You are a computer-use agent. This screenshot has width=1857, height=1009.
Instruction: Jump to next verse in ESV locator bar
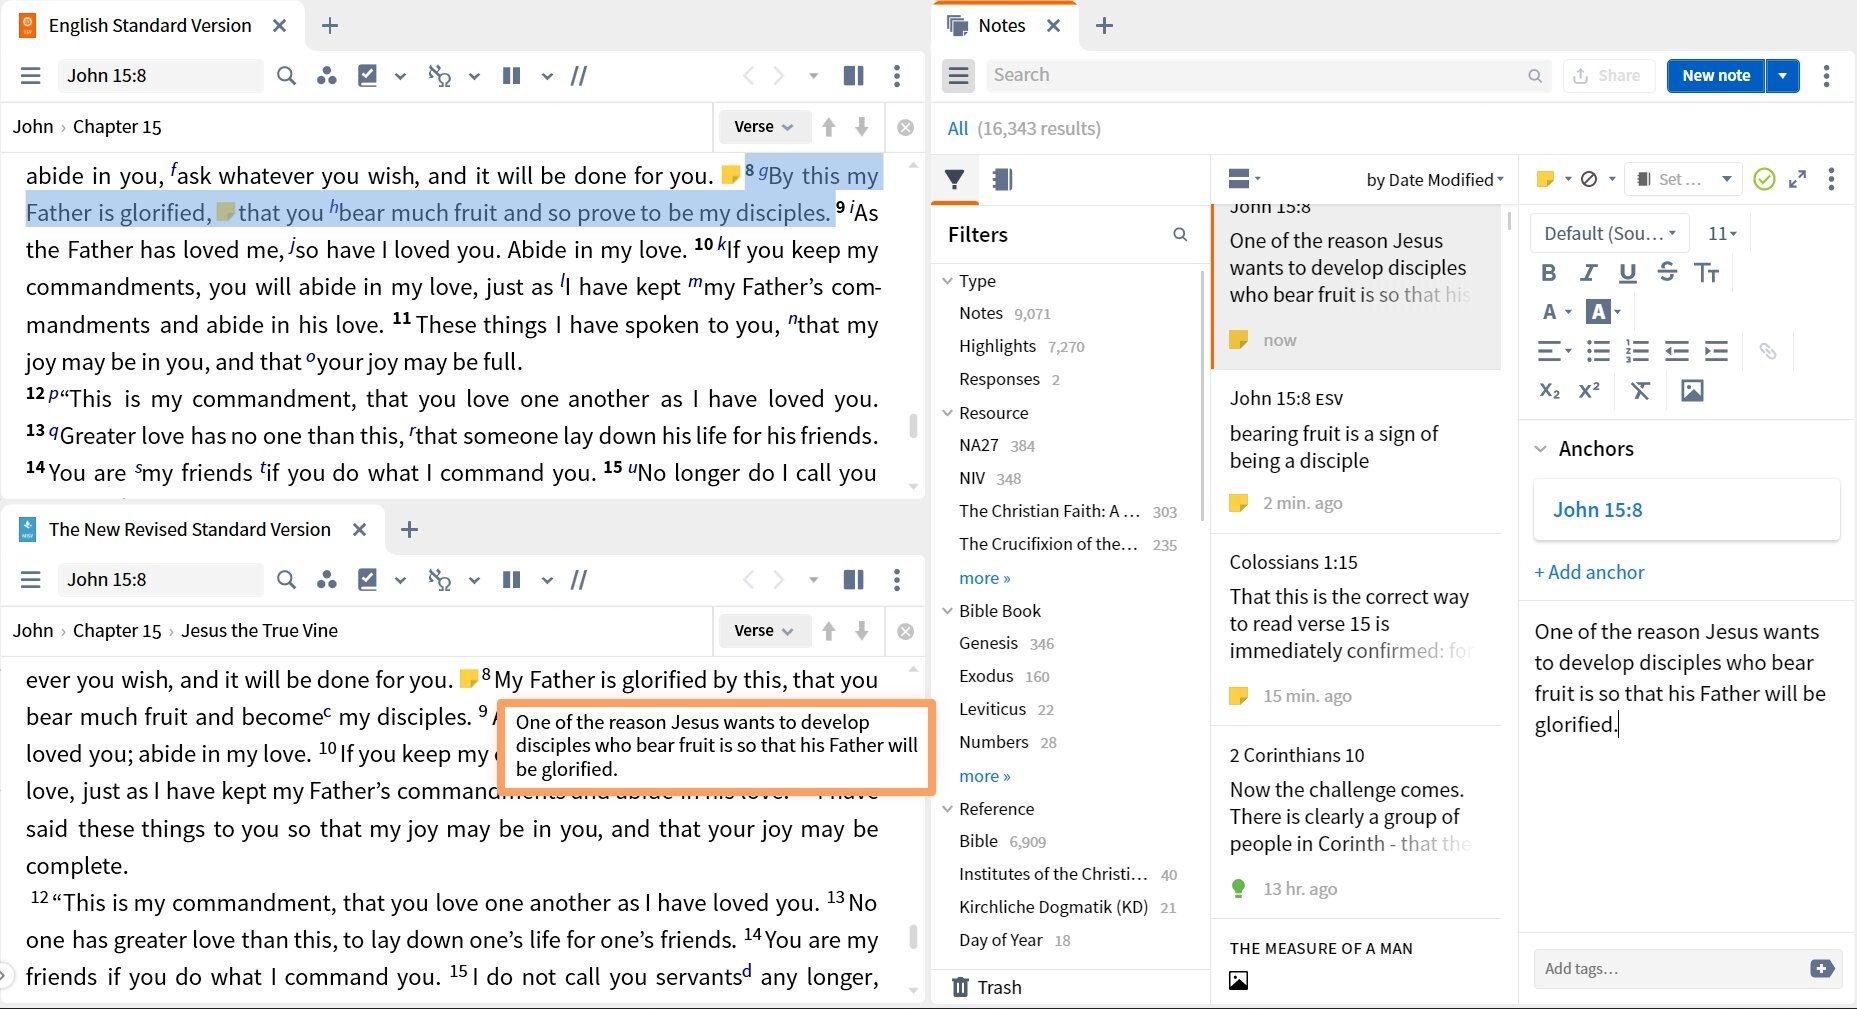[862, 127]
